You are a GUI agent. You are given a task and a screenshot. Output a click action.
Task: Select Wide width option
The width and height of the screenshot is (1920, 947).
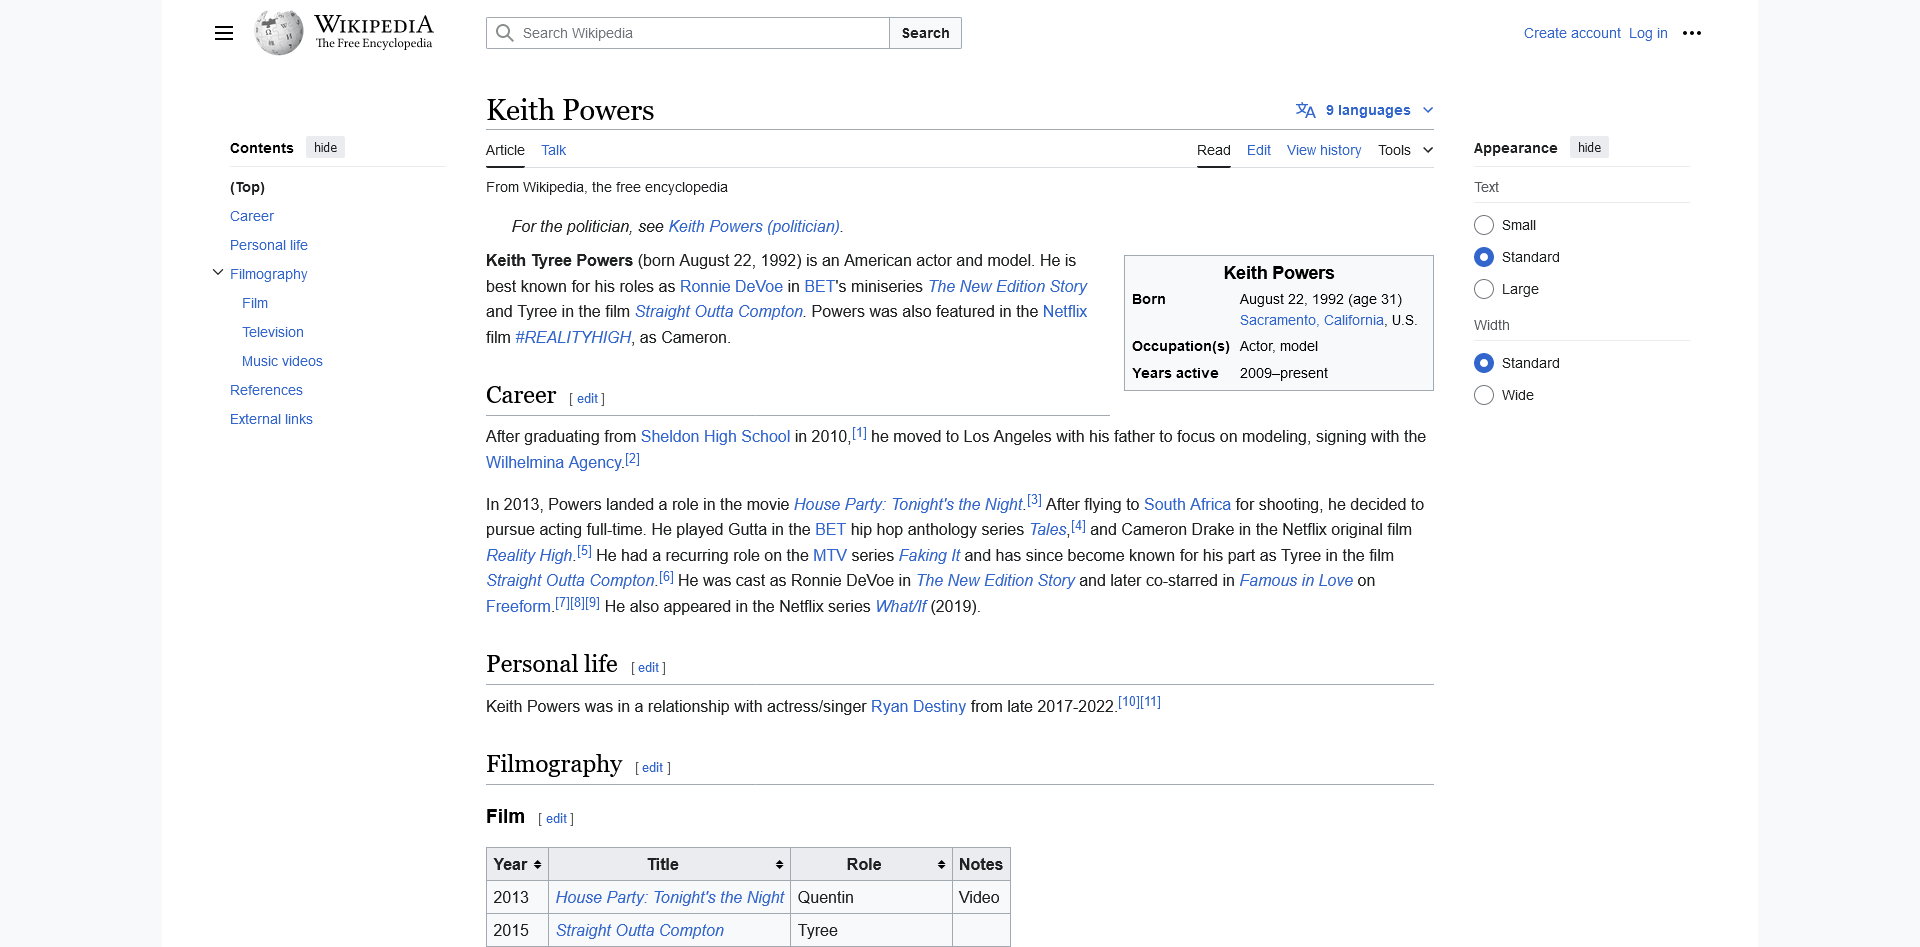click(1484, 395)
